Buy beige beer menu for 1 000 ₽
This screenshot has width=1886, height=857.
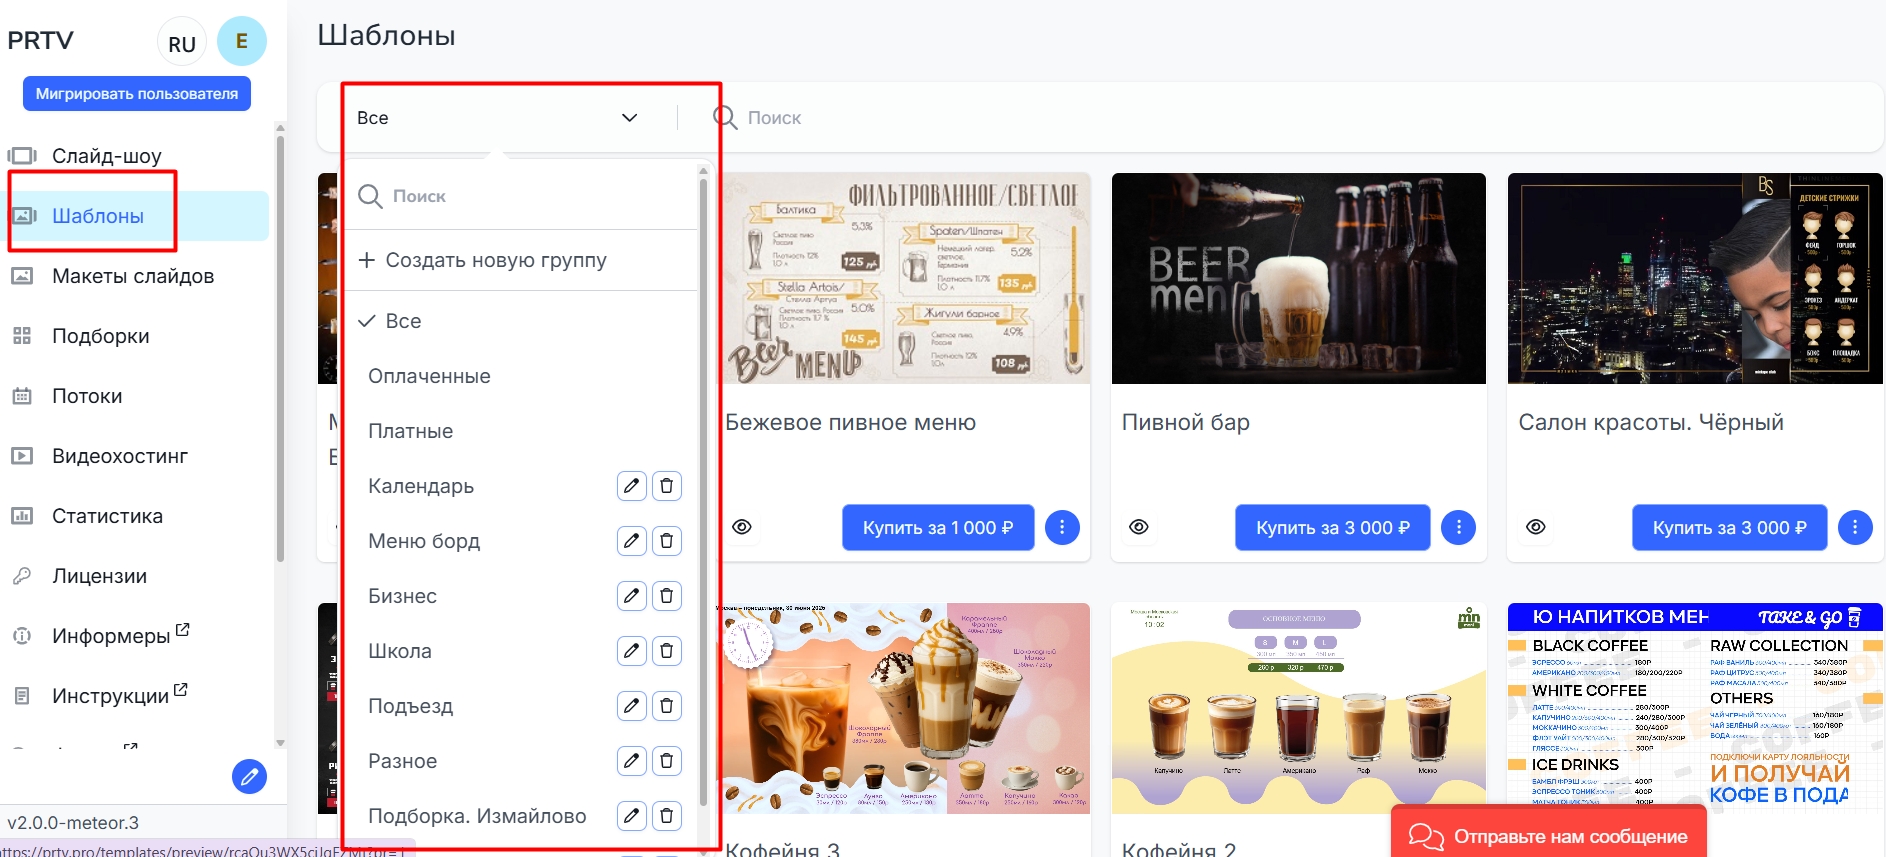tap(937, 527)
